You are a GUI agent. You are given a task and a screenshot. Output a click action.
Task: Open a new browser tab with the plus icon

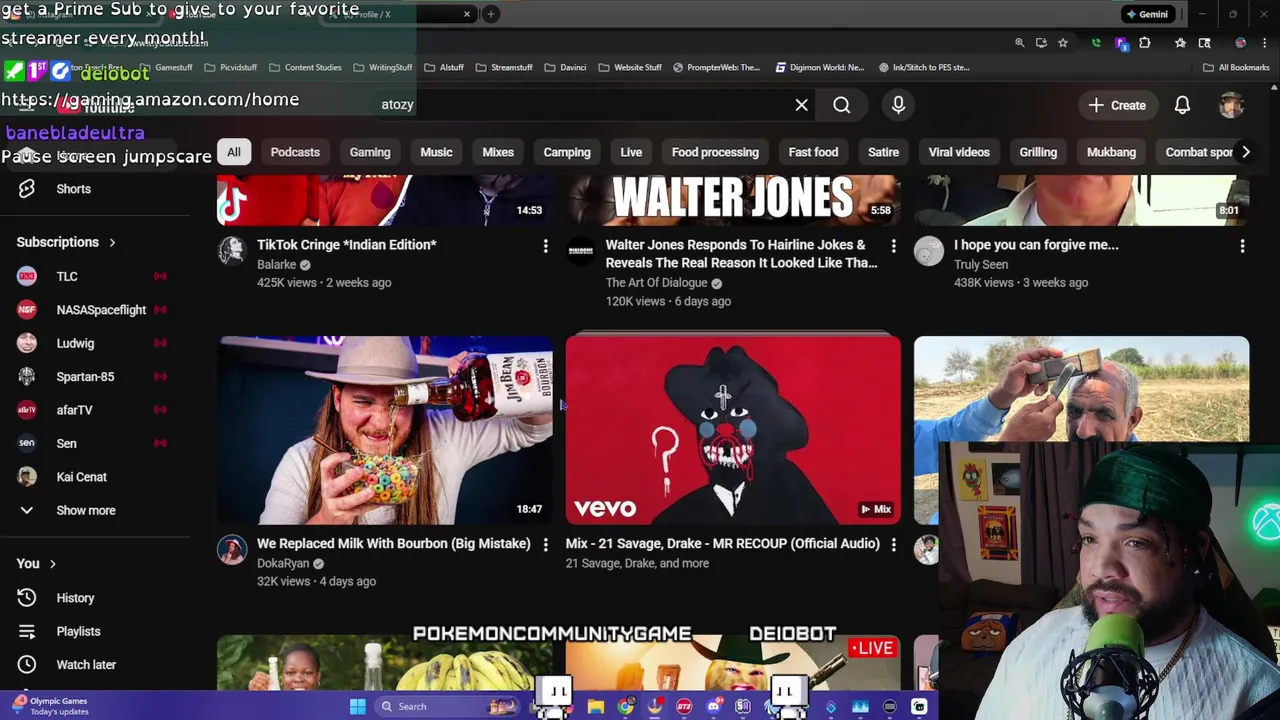click(x=491, y=14)
